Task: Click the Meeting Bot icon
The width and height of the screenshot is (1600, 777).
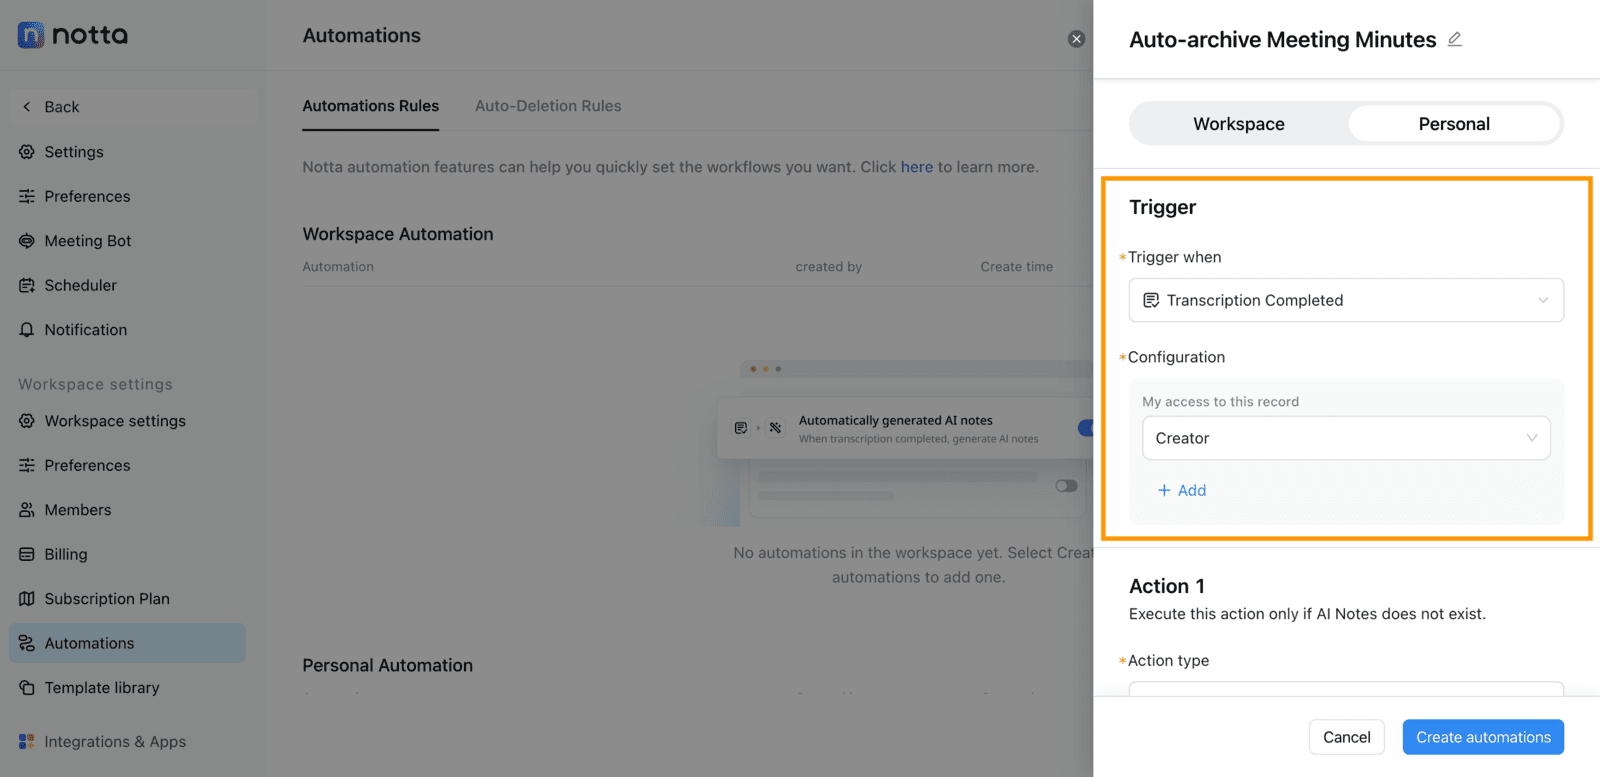Action: (27, 241)
